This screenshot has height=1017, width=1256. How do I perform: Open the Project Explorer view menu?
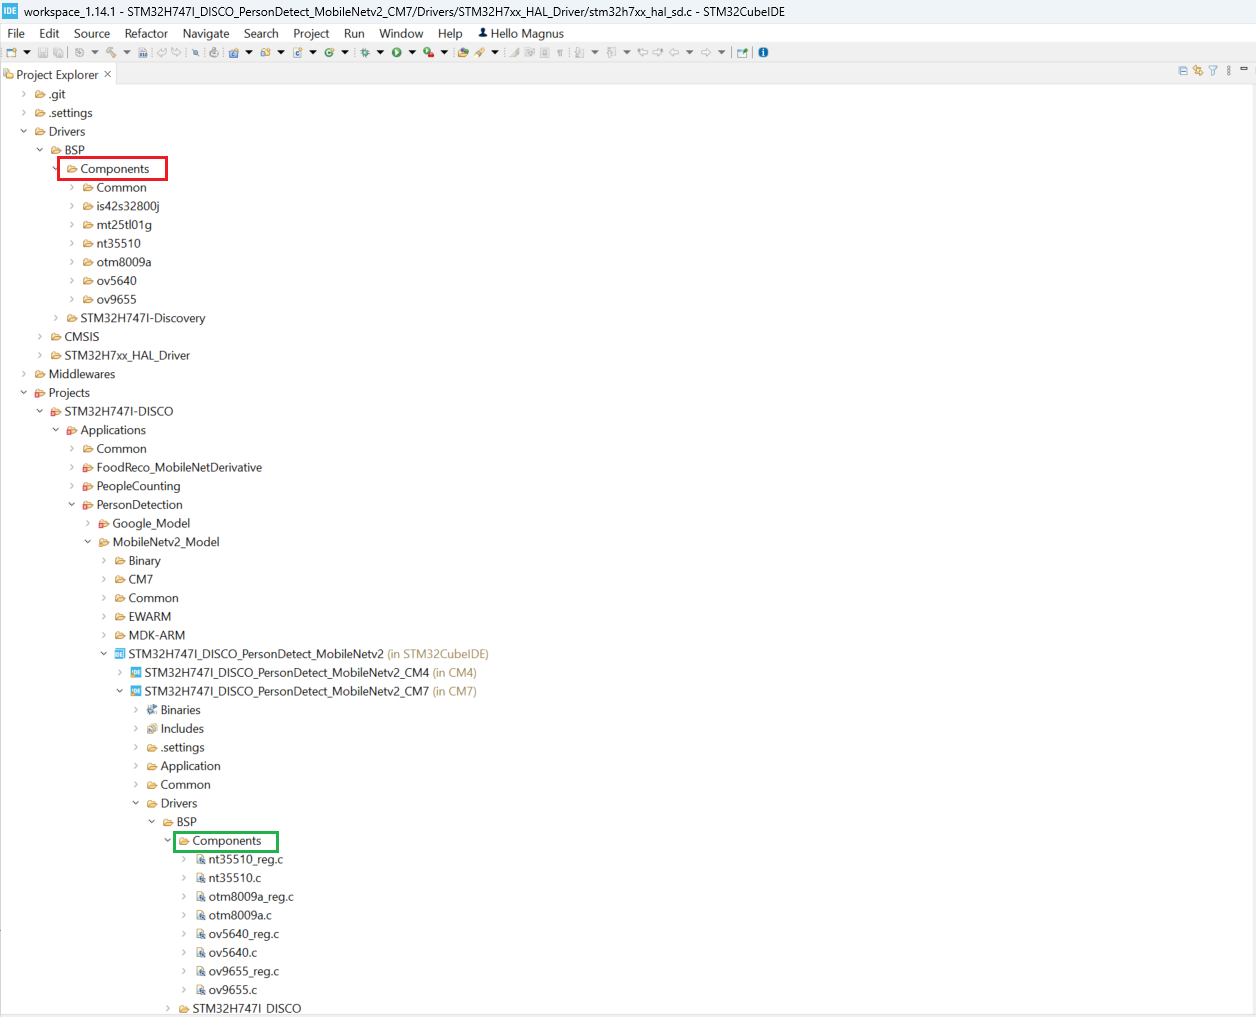tap(1228, 70)
